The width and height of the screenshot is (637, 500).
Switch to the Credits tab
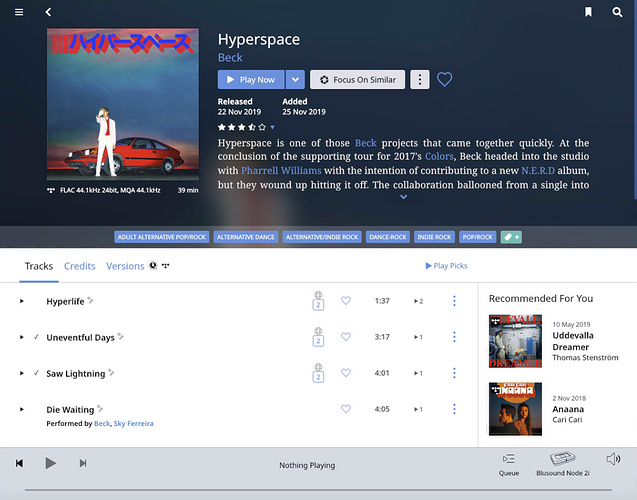click(80, 266)
